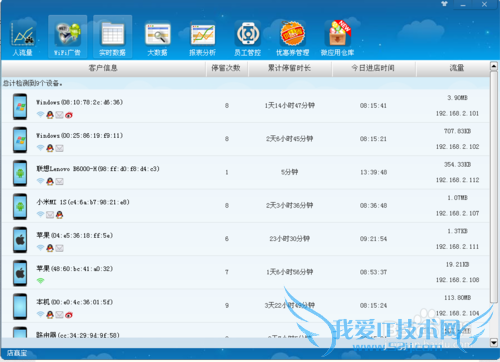
Task: Close the application window
Action: click(484, 4)
